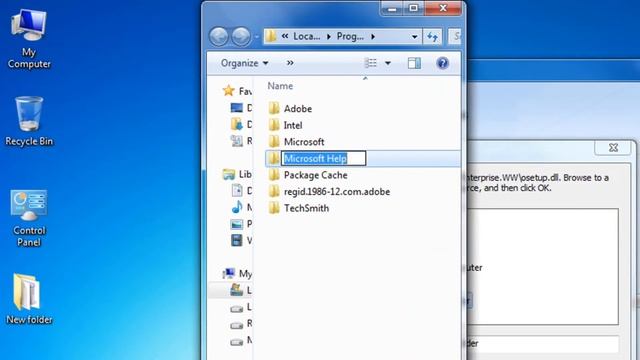Toggle the preview pane icon

[x=414, y=63]
